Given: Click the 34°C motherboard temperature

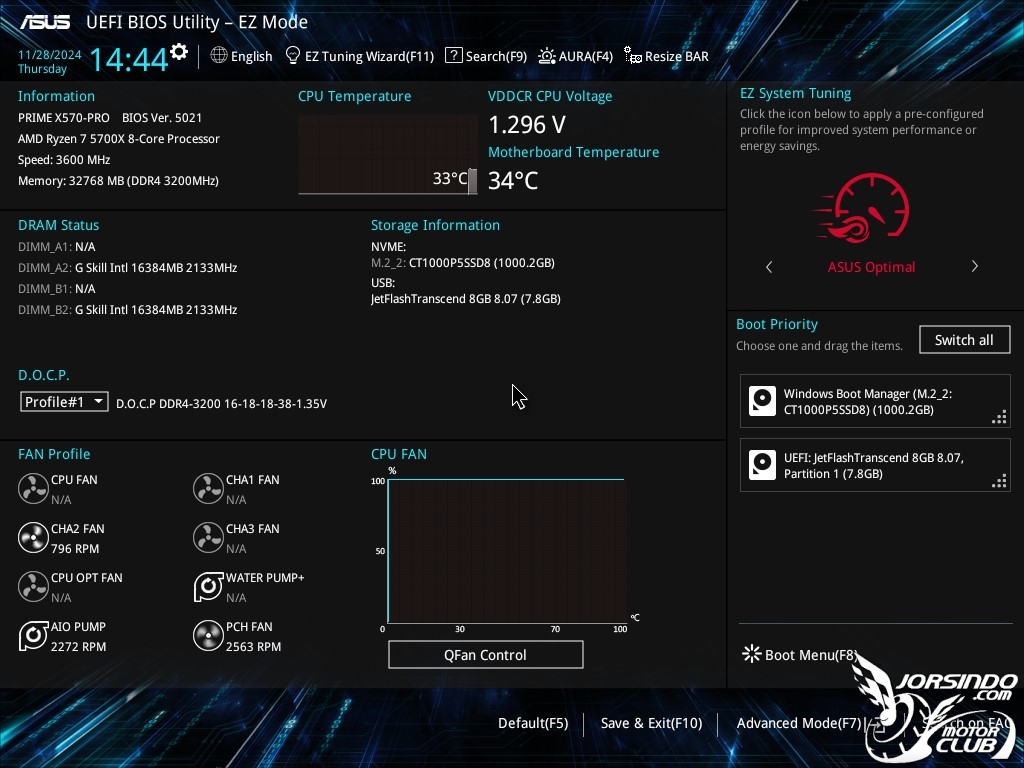Looking at the screenshot, I should tap(513, 180).
